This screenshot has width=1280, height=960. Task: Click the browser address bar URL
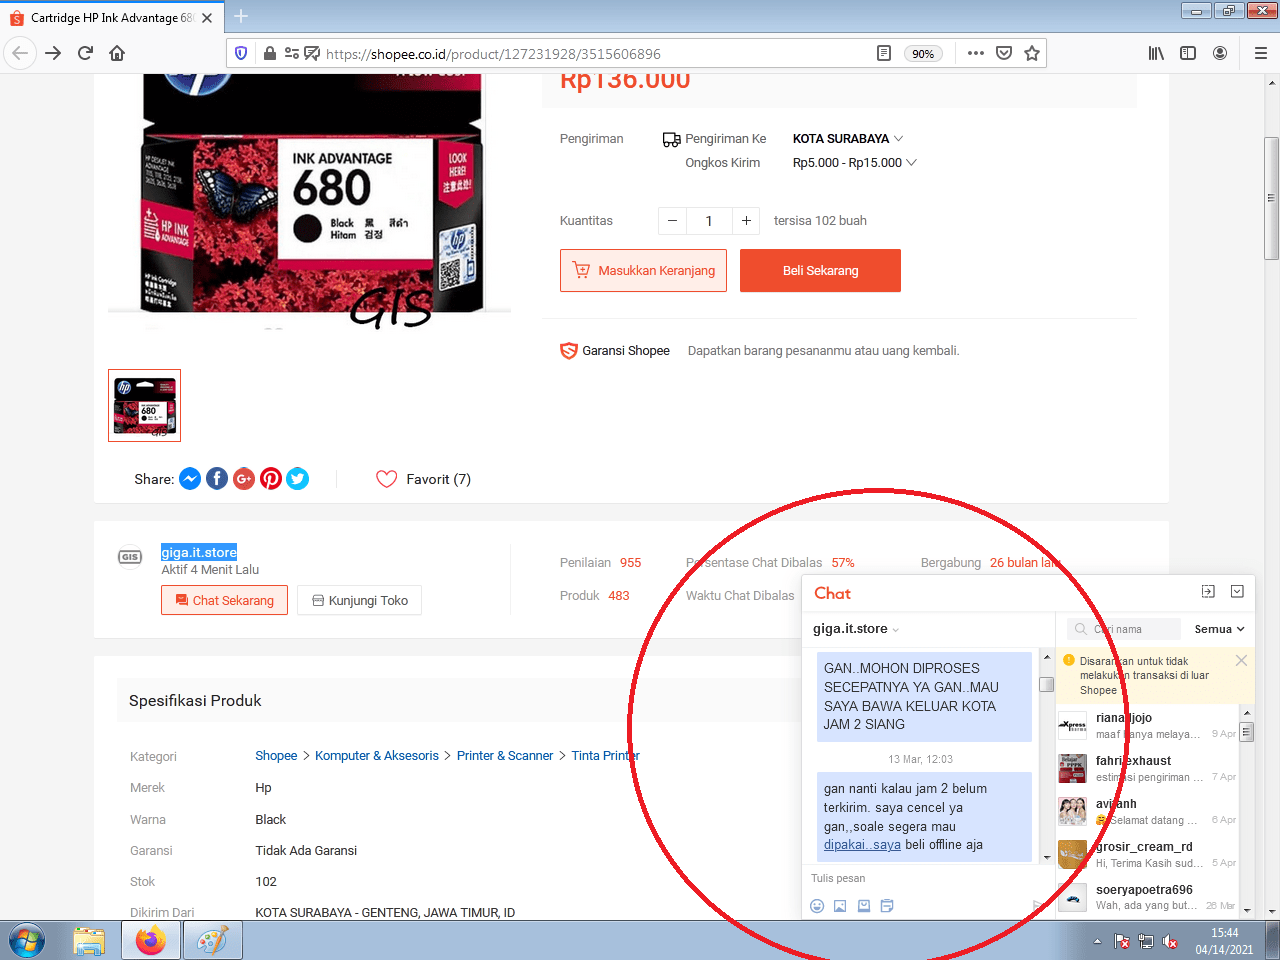click(493, 54)
